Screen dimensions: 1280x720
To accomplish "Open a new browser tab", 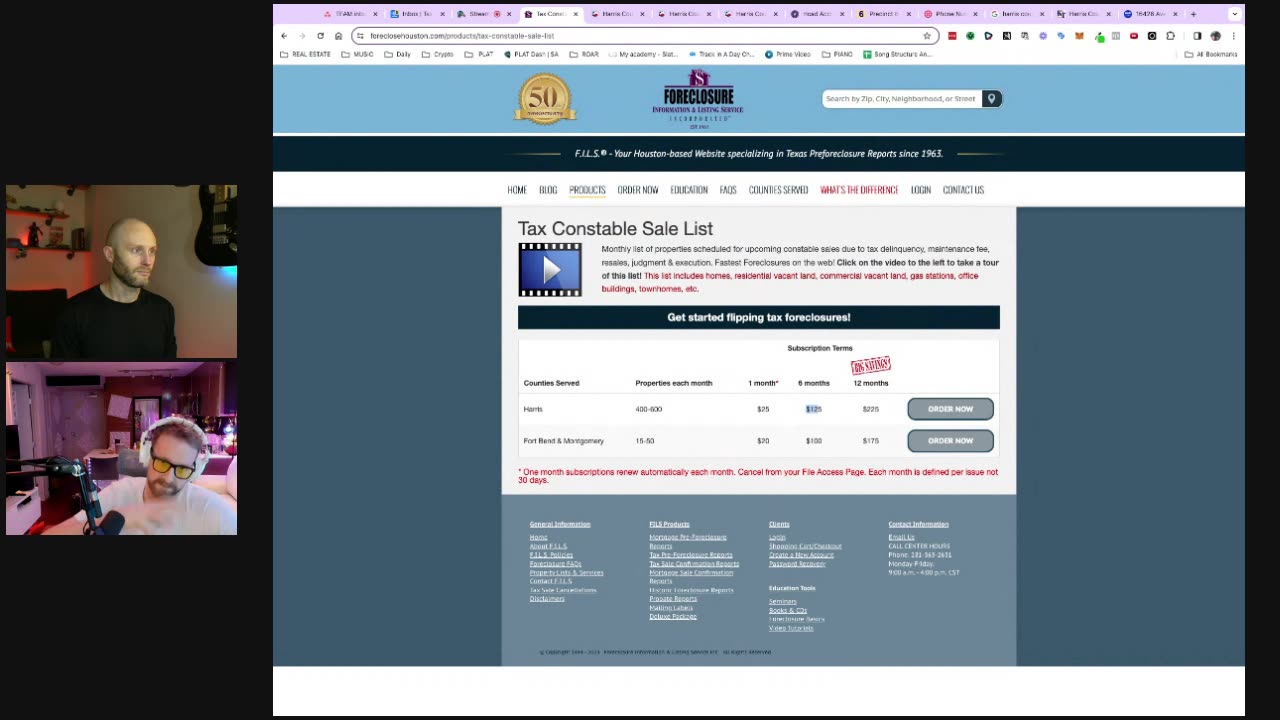I will [x=1193, y=14].
